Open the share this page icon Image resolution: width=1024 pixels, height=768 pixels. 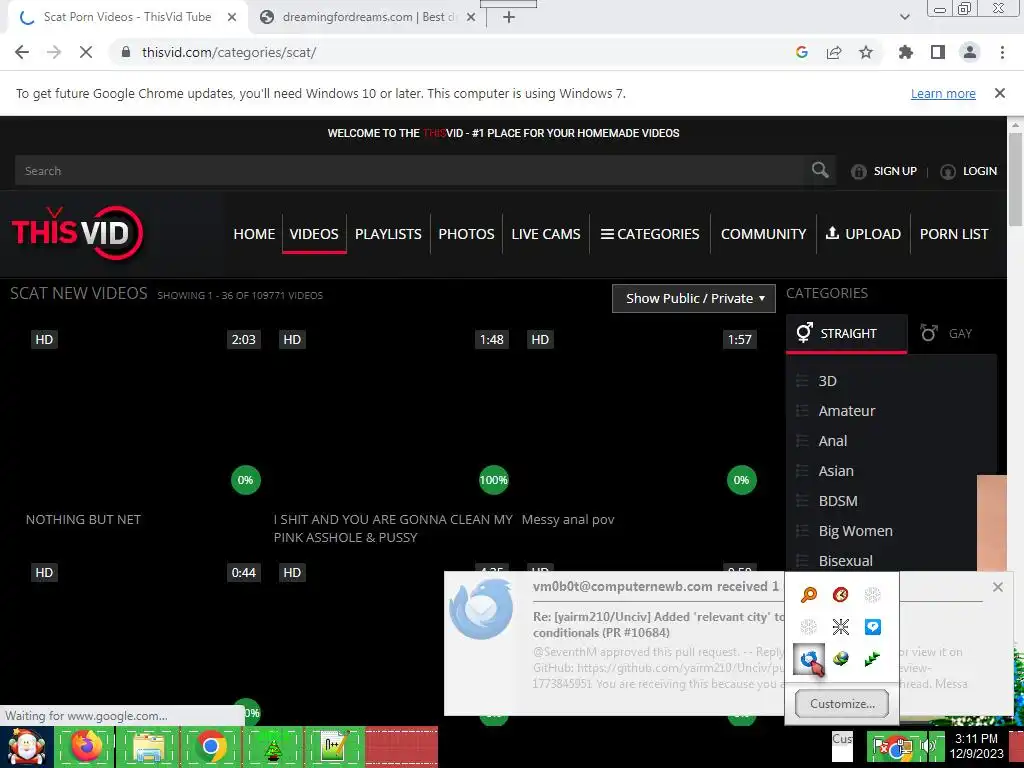(x=834, y=52)
